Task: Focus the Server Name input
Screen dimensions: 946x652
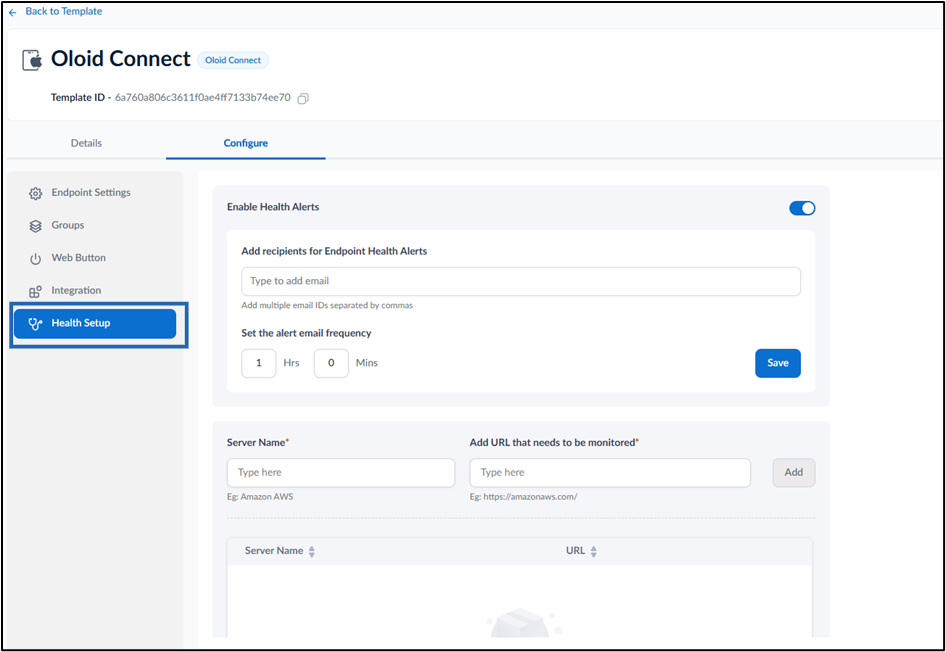Action: 341,473
